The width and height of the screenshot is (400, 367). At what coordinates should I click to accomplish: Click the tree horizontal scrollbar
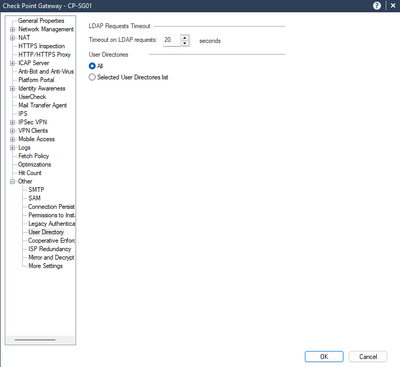pos(35,340)
